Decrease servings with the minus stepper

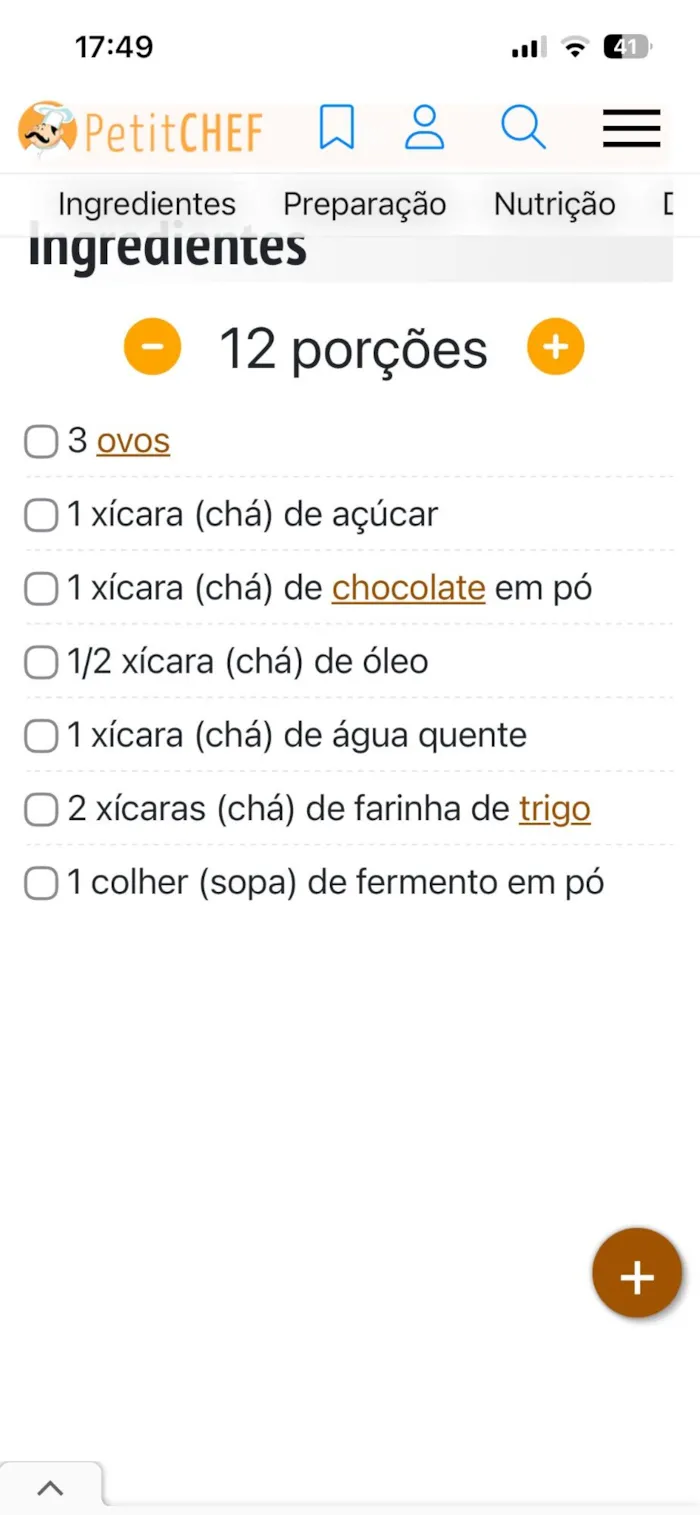click(152, 346)
